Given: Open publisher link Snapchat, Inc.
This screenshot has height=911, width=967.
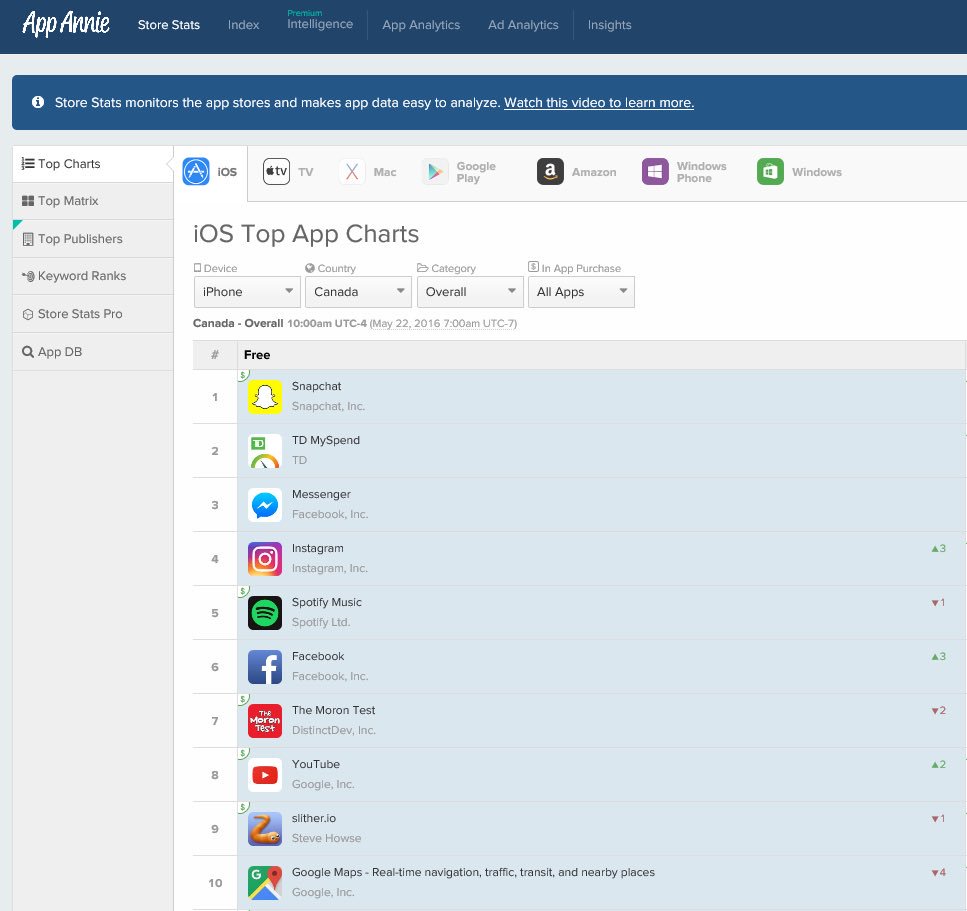Looking at the screenshot, I should tap(328, 406).
